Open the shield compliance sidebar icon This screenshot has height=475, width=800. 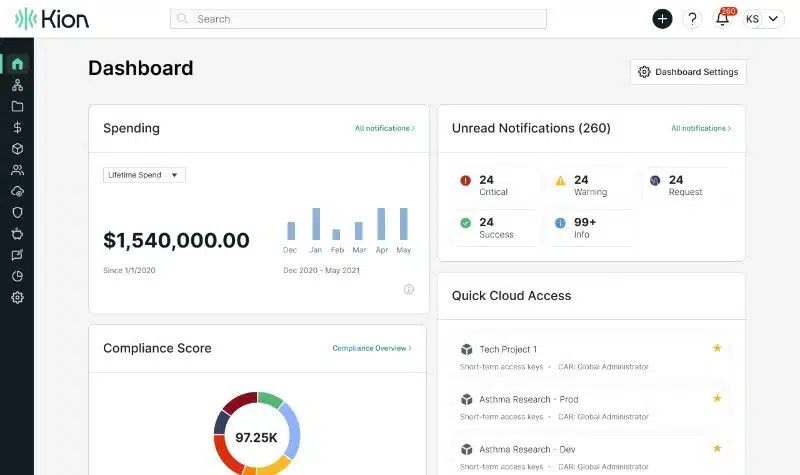(x=17, y=213)
